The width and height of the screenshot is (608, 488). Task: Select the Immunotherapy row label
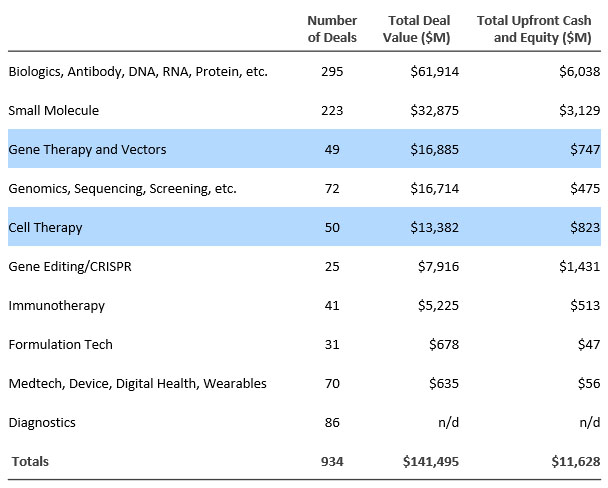(56, 306)
